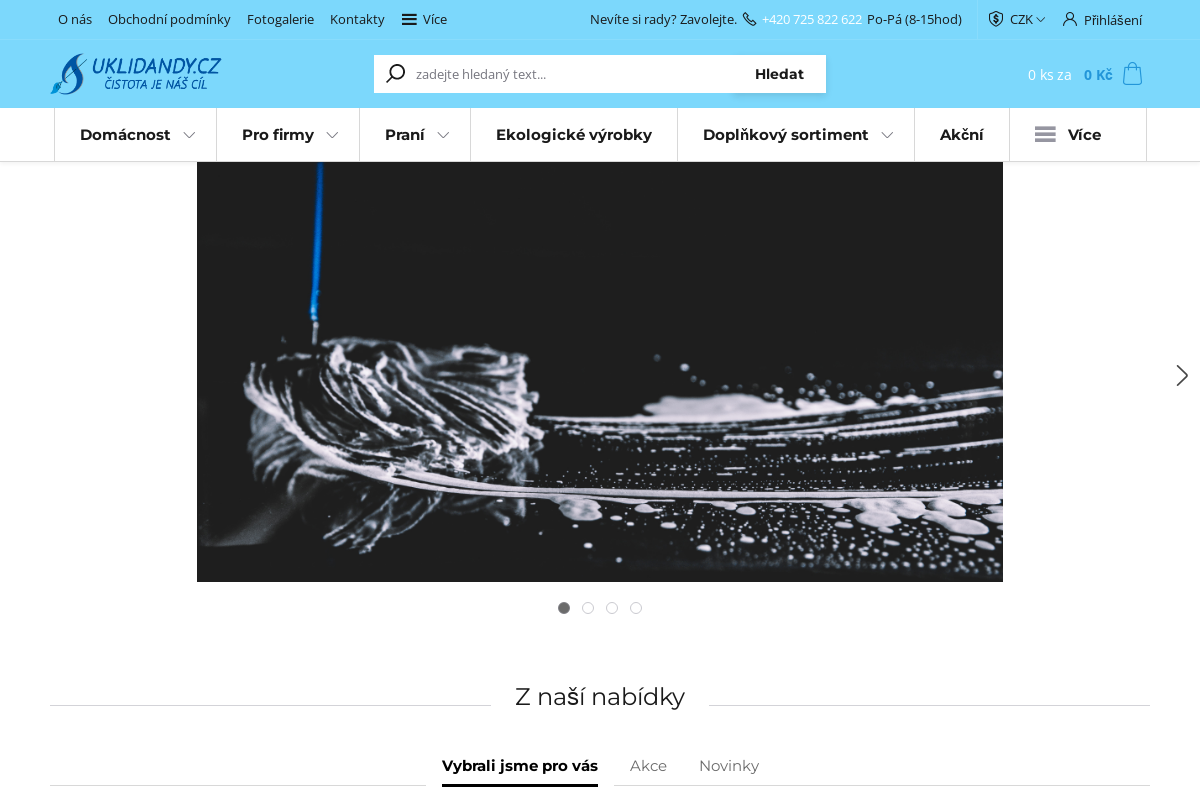Open the shopping cart bag icon
Screen dimensions: 1200x800
1132,74
